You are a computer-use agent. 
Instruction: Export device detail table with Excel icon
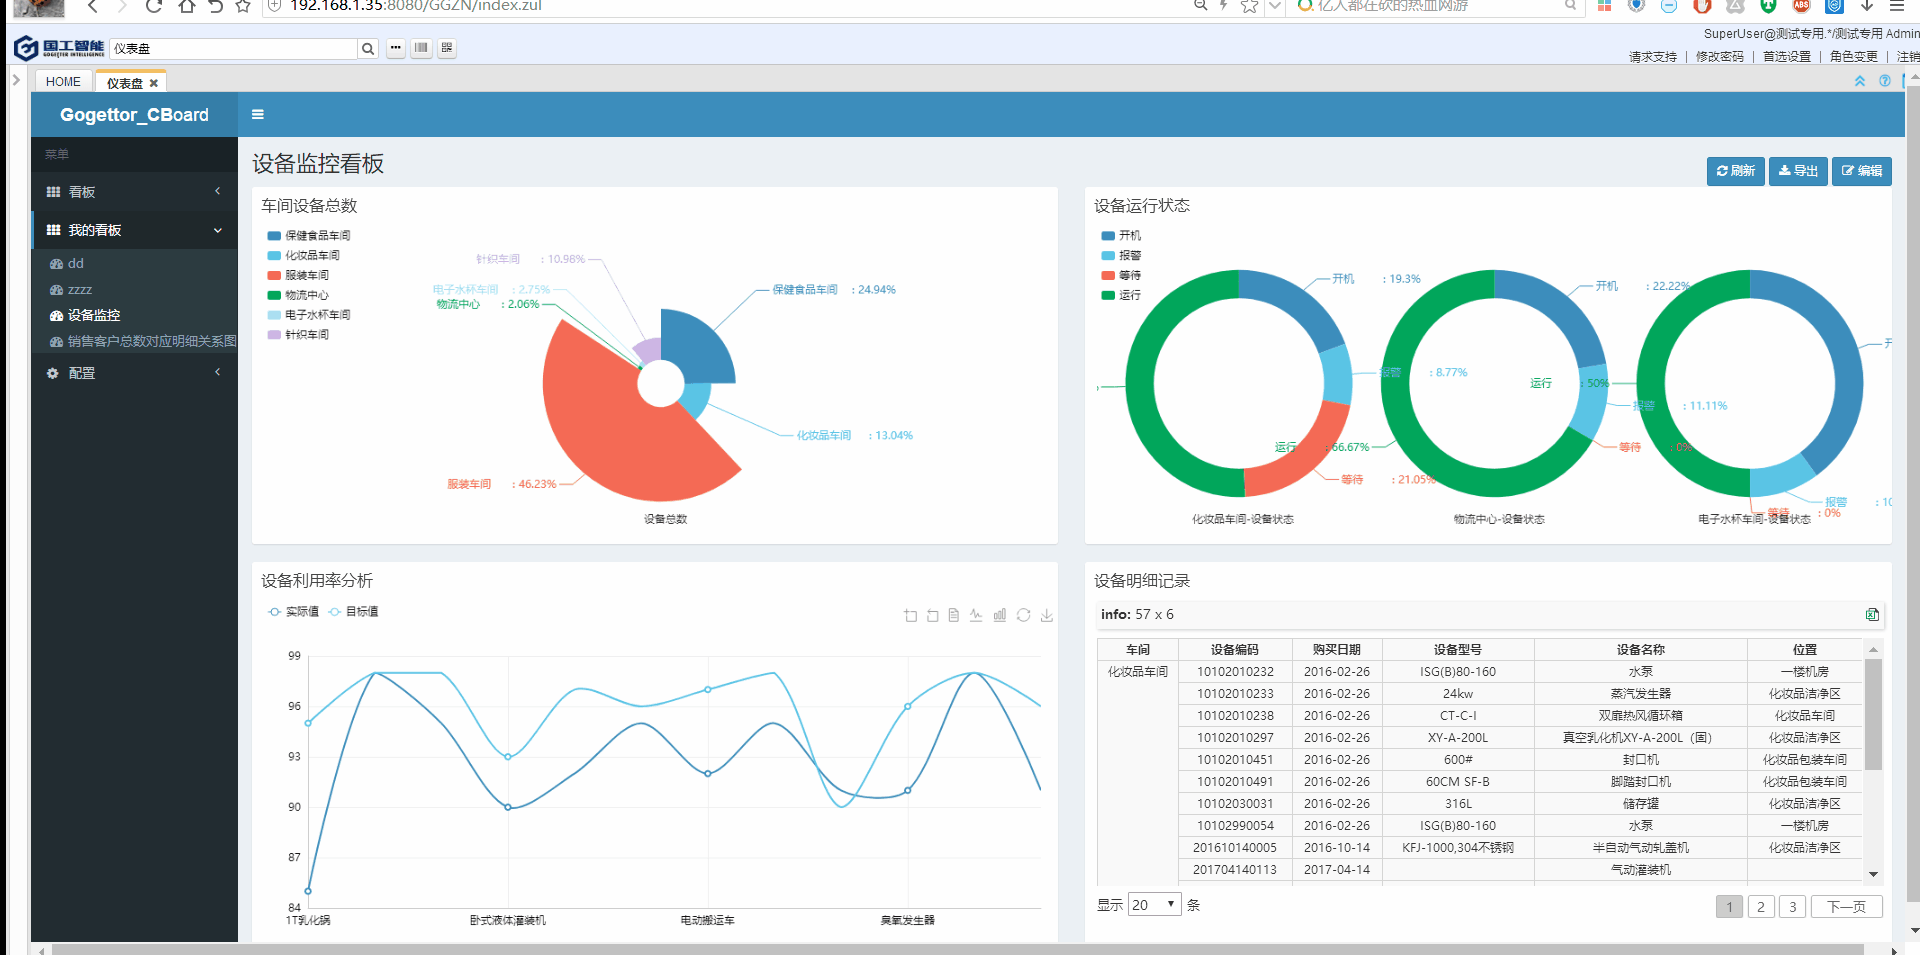[1872, 615]
